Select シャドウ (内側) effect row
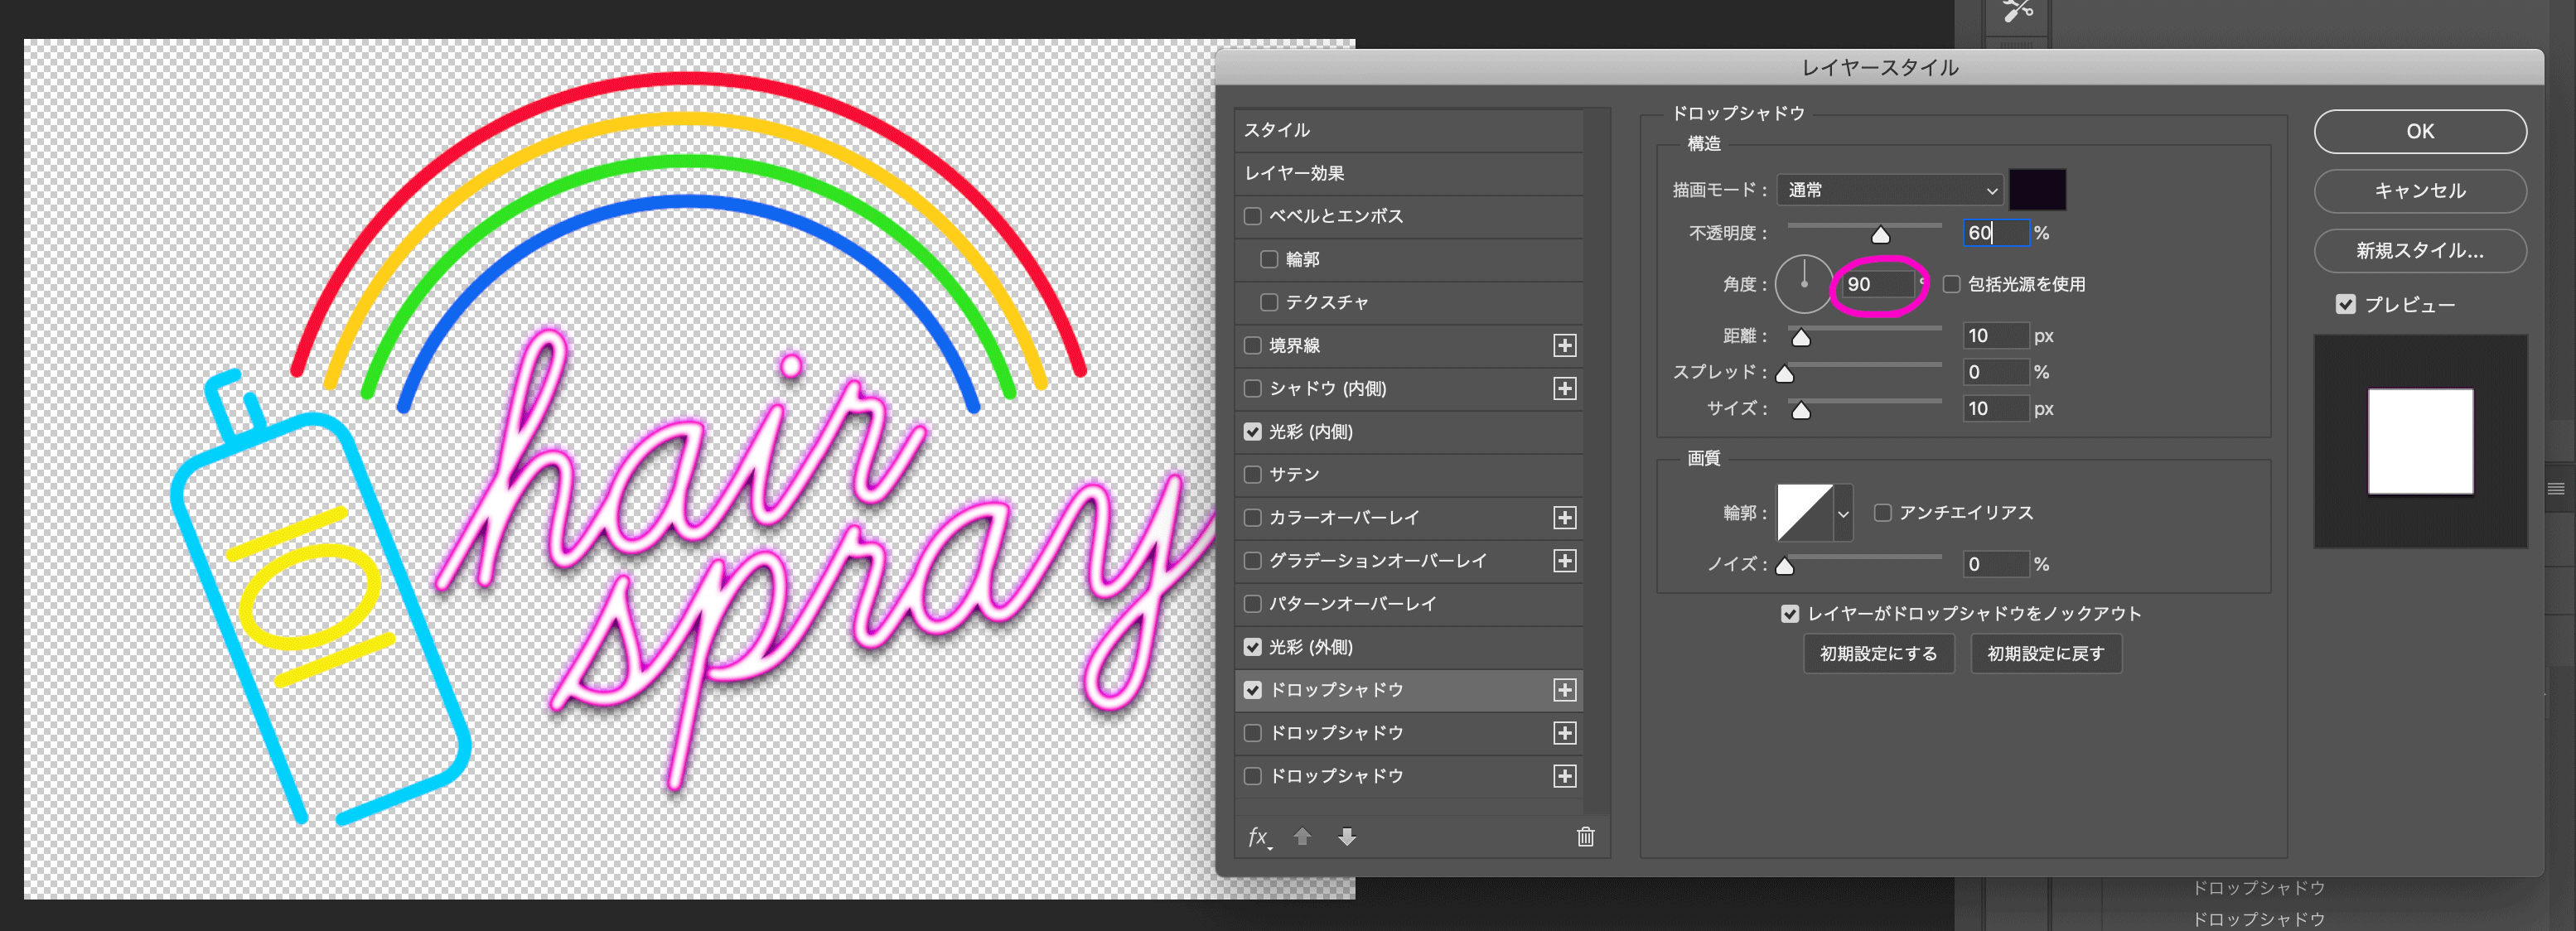Viewport: 2576px width, 931px height. [x=1408, y=389]
